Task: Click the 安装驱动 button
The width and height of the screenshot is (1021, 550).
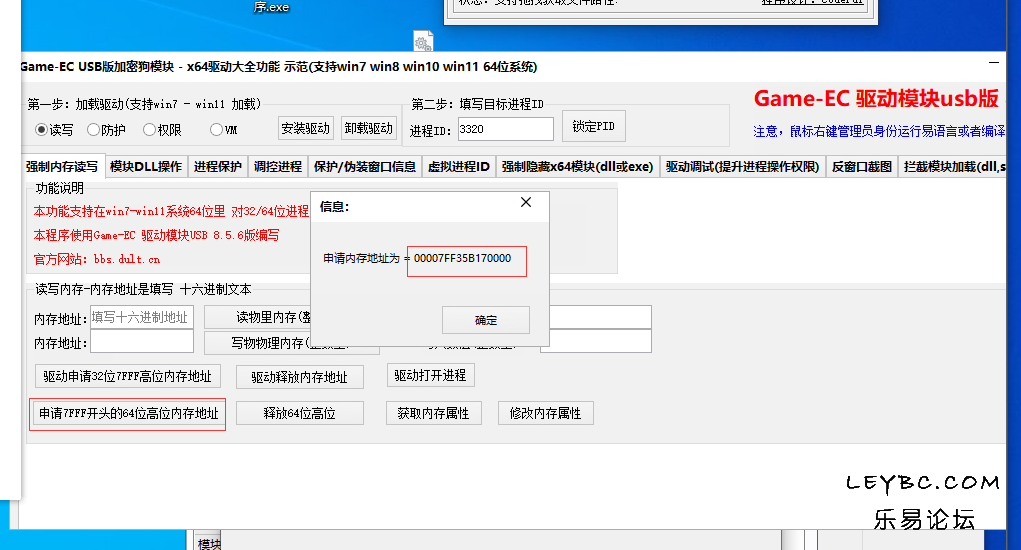Action: click(305, 128)
